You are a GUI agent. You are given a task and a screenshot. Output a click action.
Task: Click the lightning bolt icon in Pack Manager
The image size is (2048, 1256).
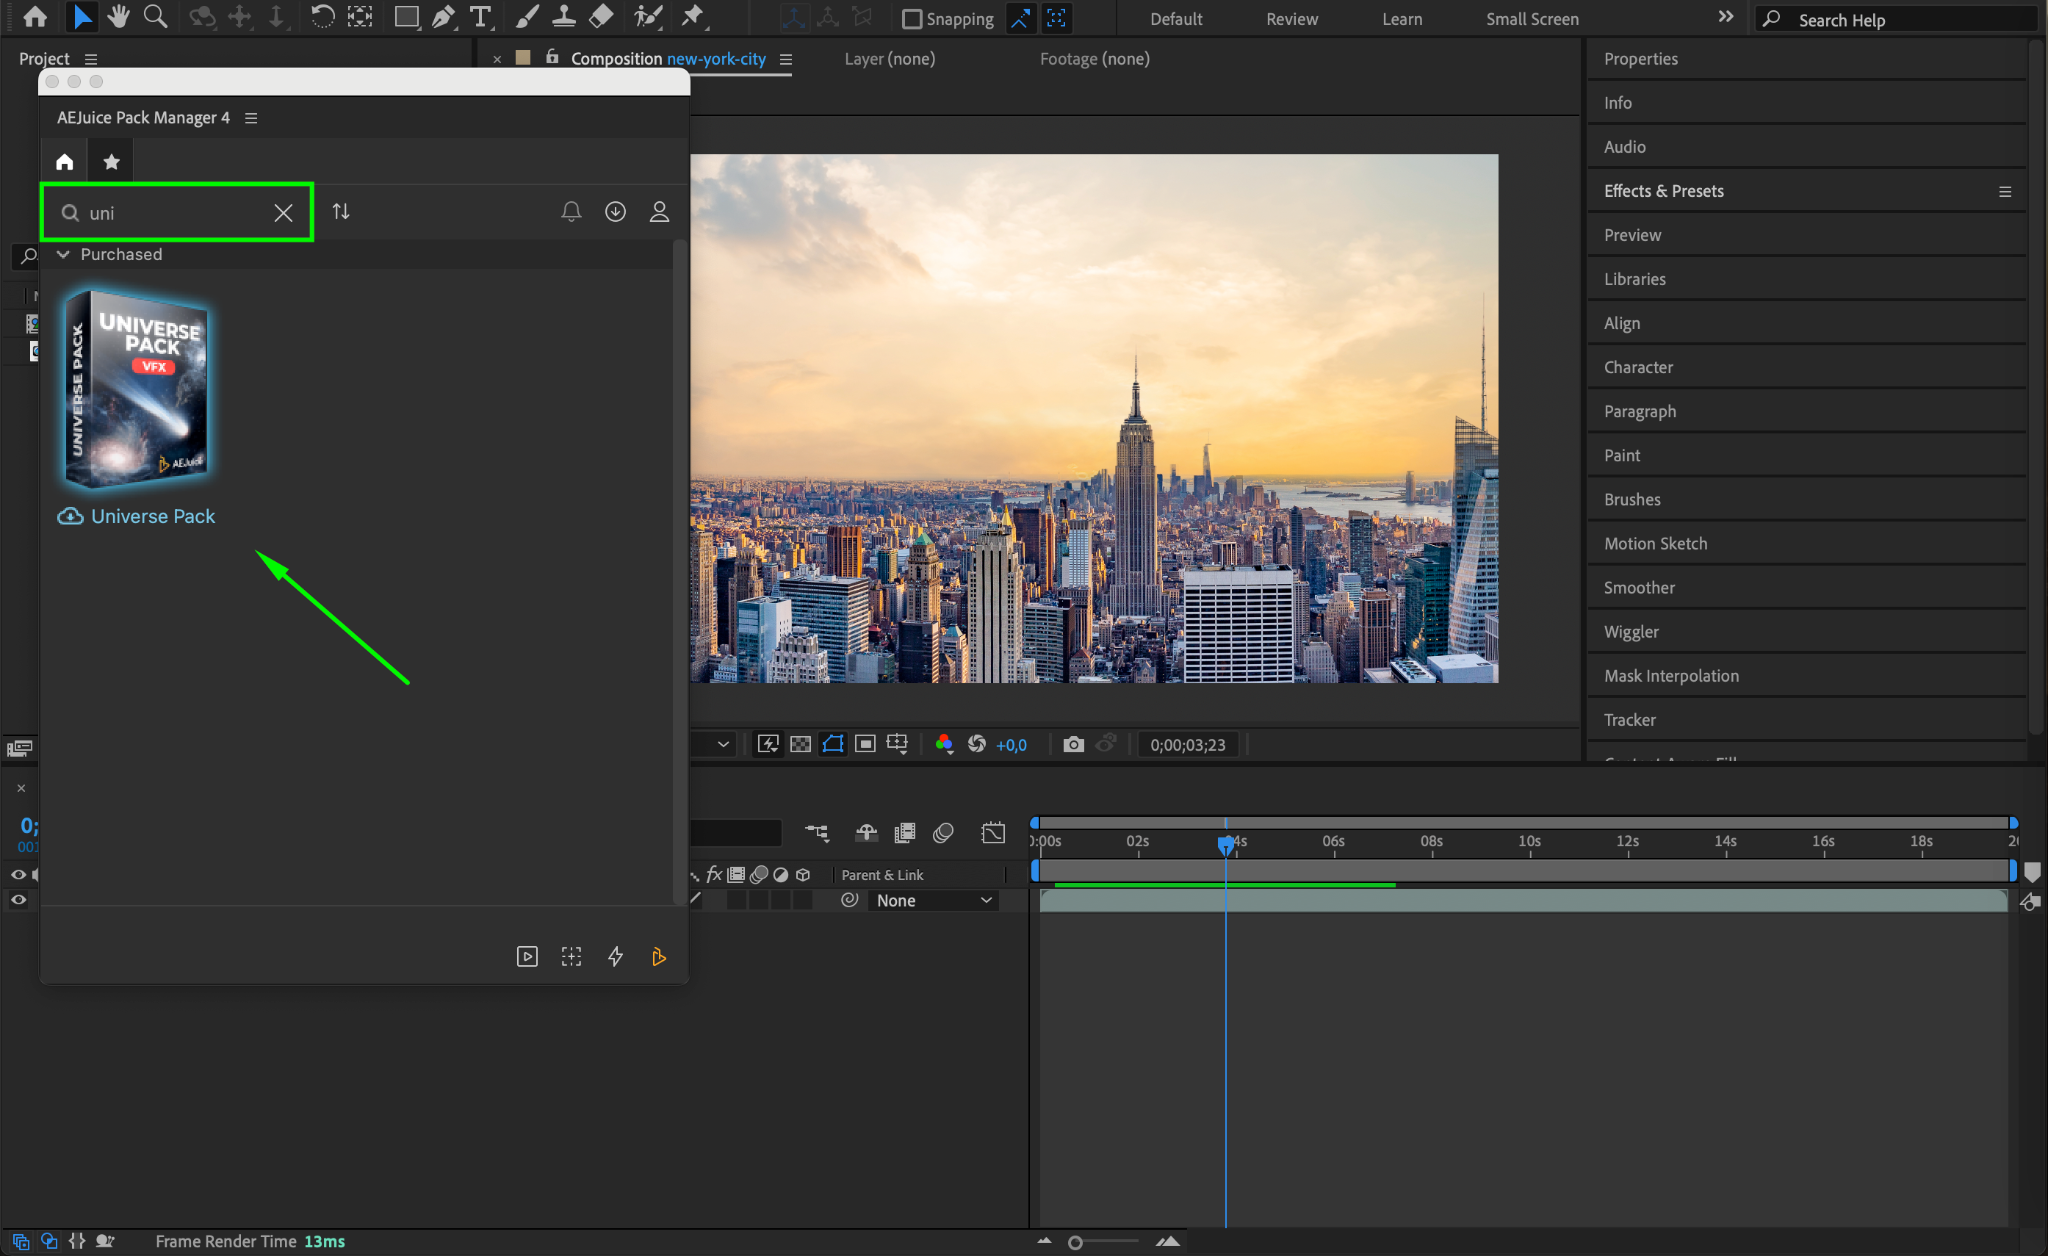(x=615, y=957)
